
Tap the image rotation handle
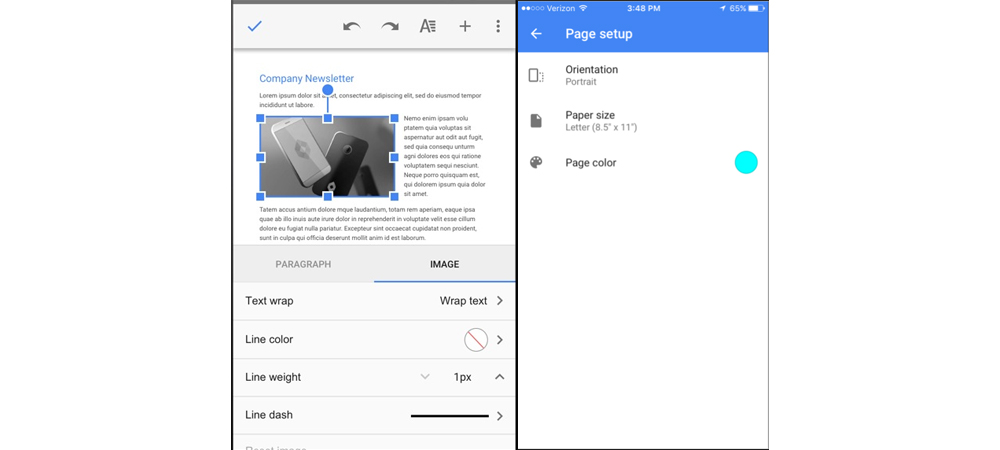(x=328, y=90)
